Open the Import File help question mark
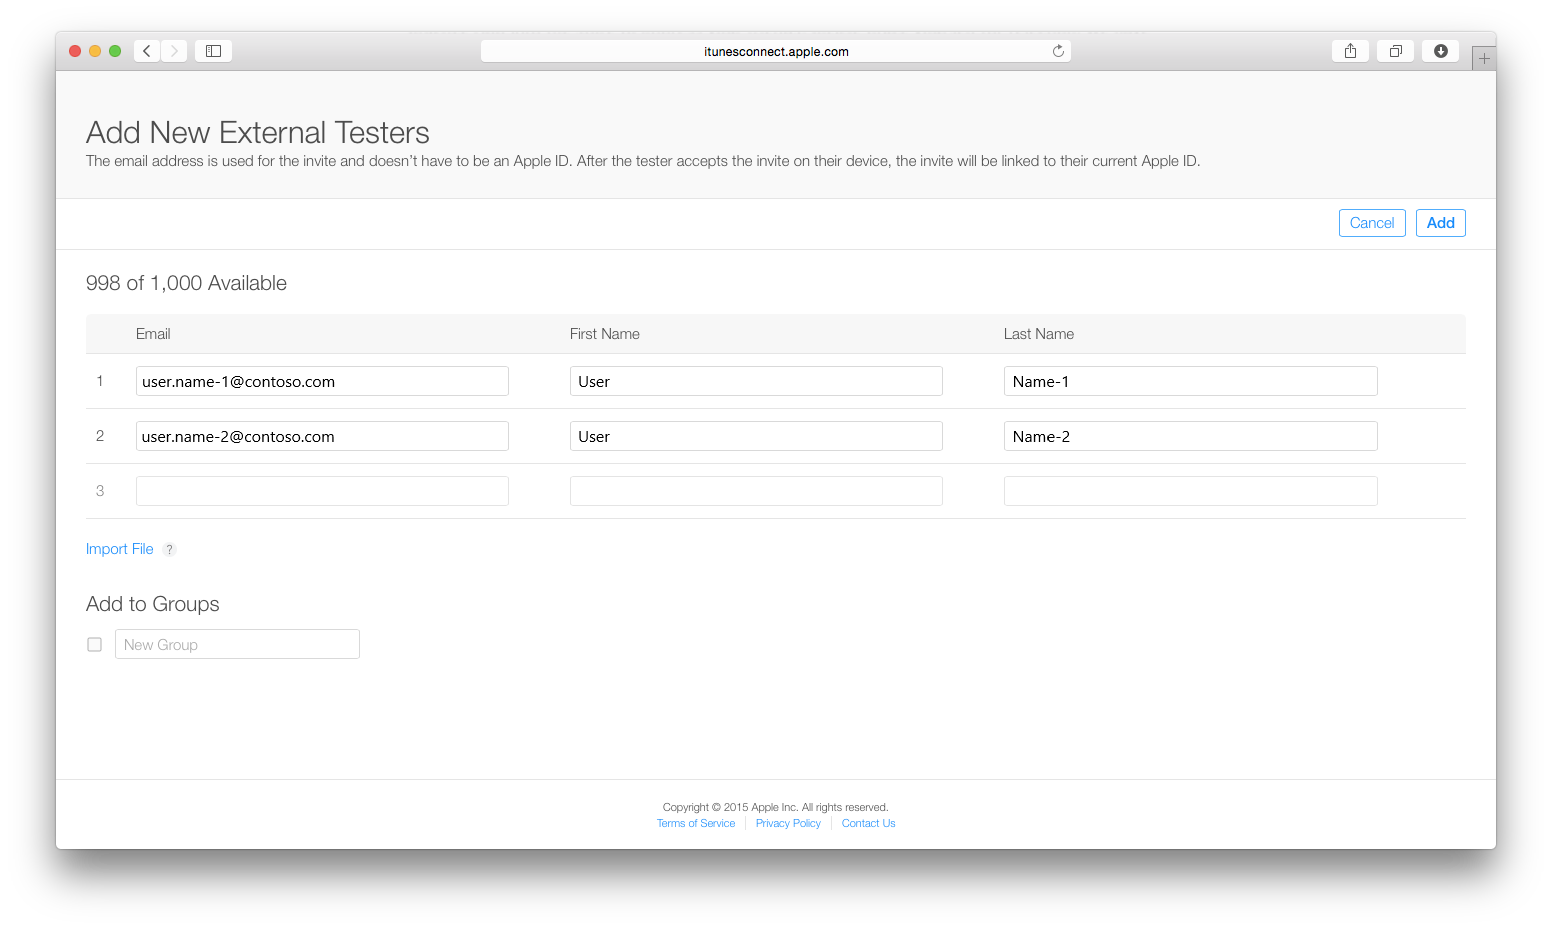Viewport: 1552px width, 929px height. [169, 549]
